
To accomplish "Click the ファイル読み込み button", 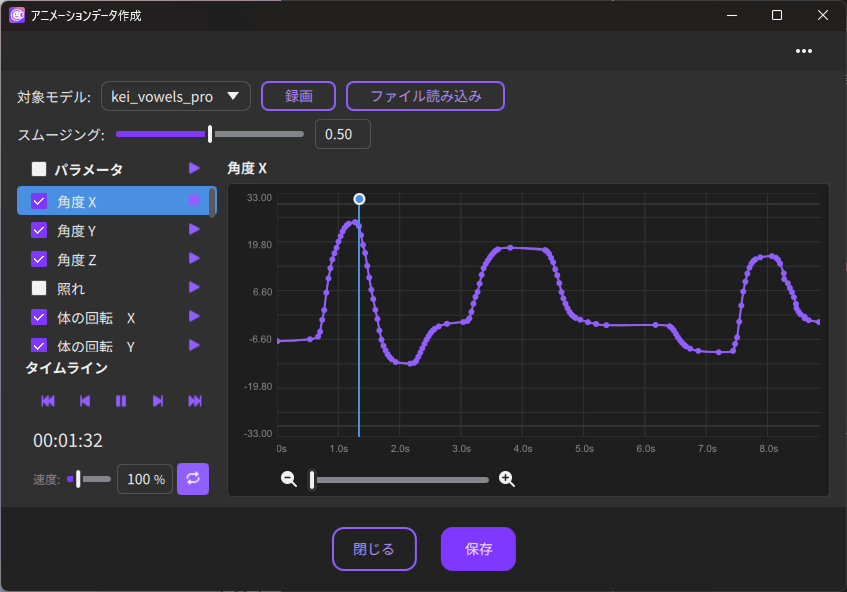I will click(x=425, y=96).
